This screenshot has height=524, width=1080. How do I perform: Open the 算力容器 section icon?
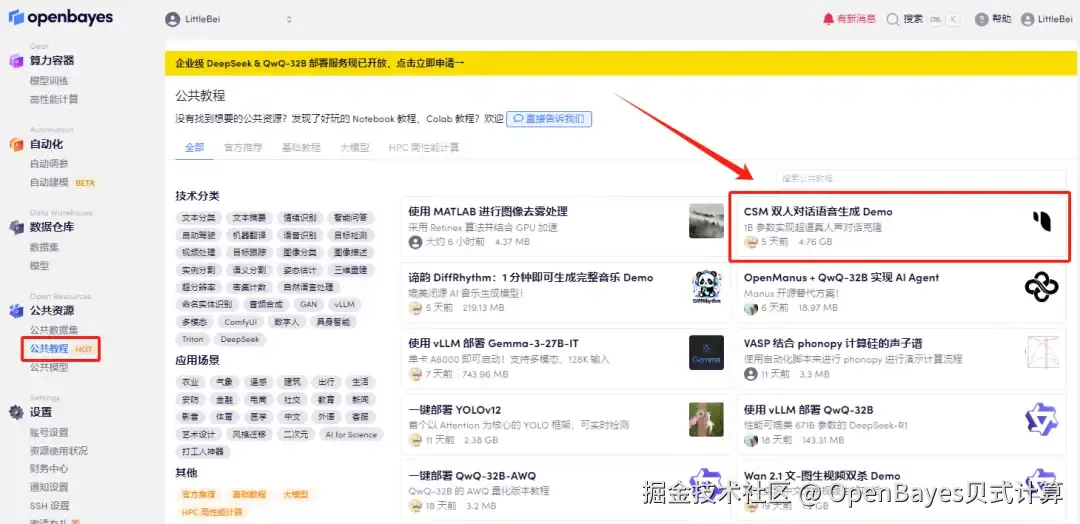click(x=16, y=61)
